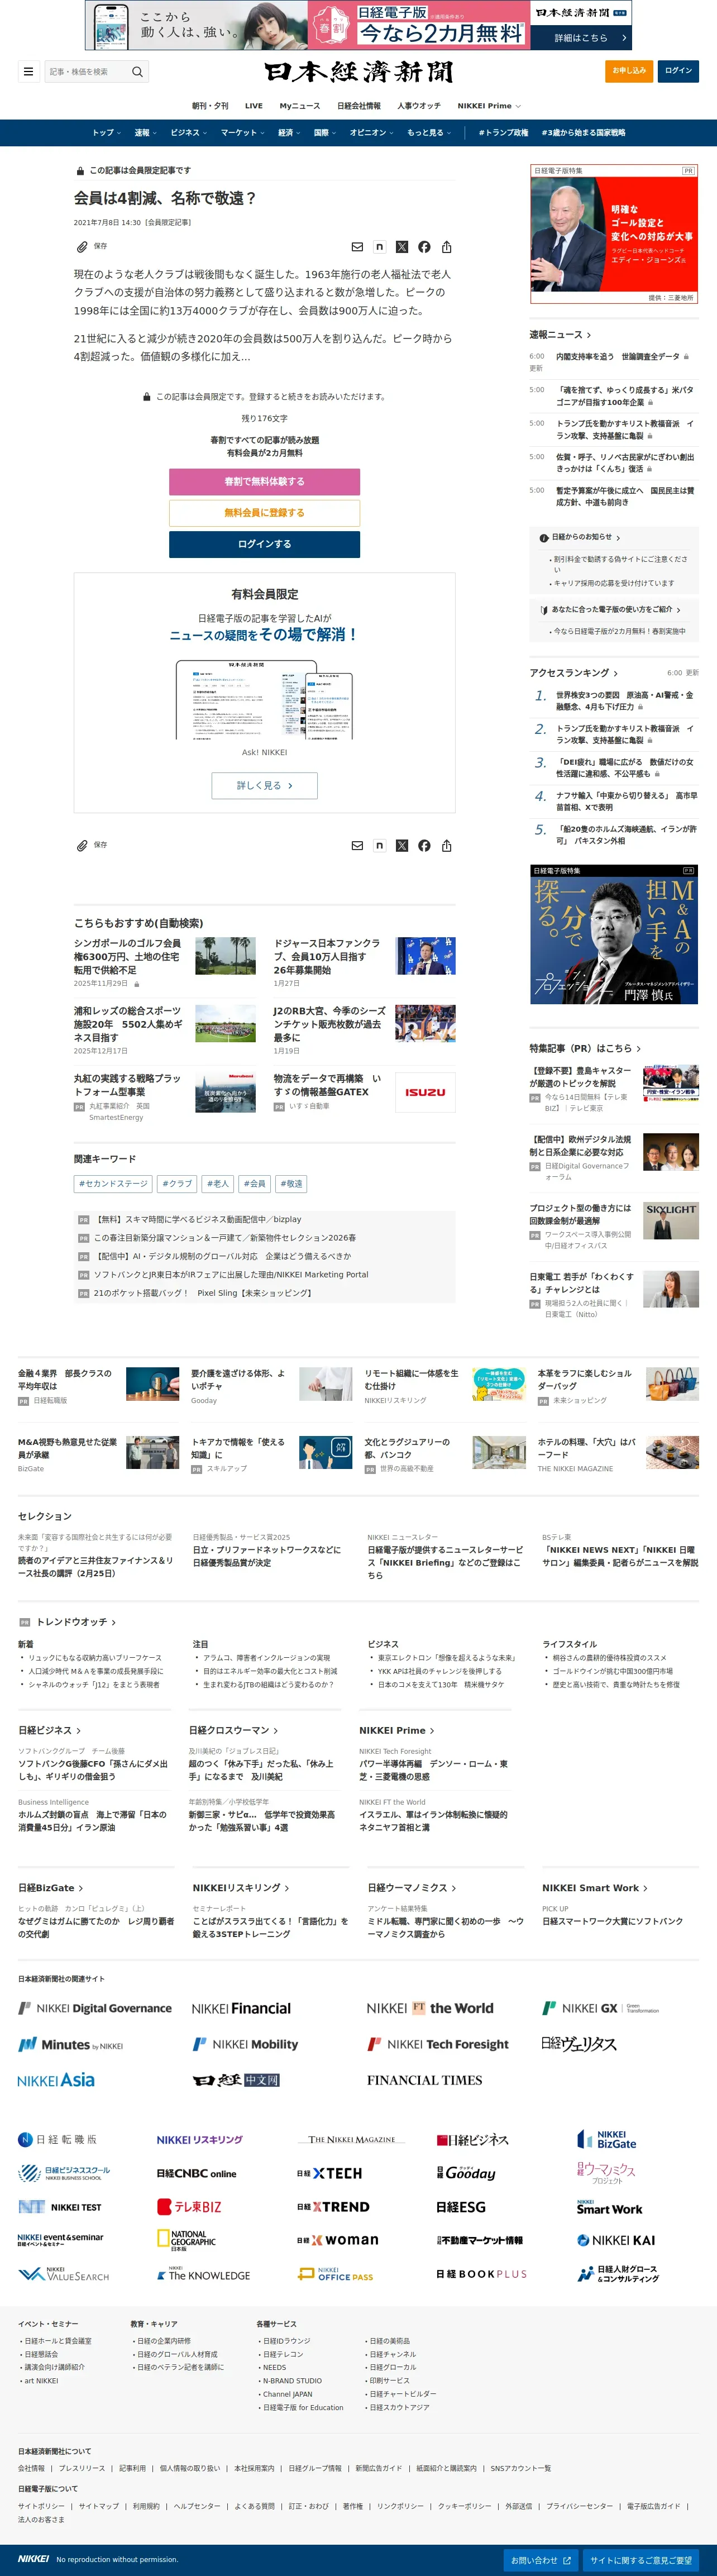Expand the NIKKEI Prime dropdown in the top menu

(489, 106)
